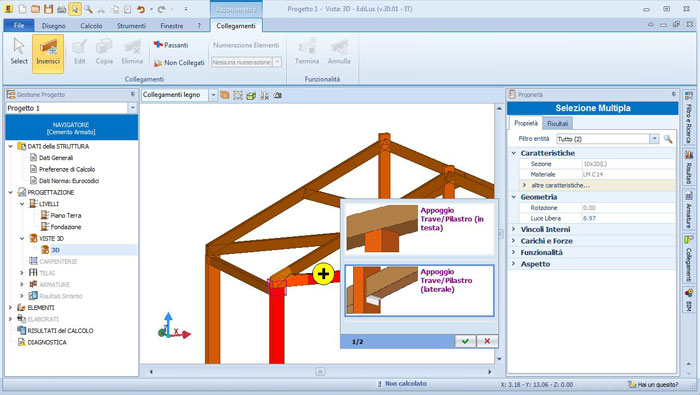Open the Collegamenti legno dropdown
The height and width of the screenshot is (395, 700).
[212, 95]
